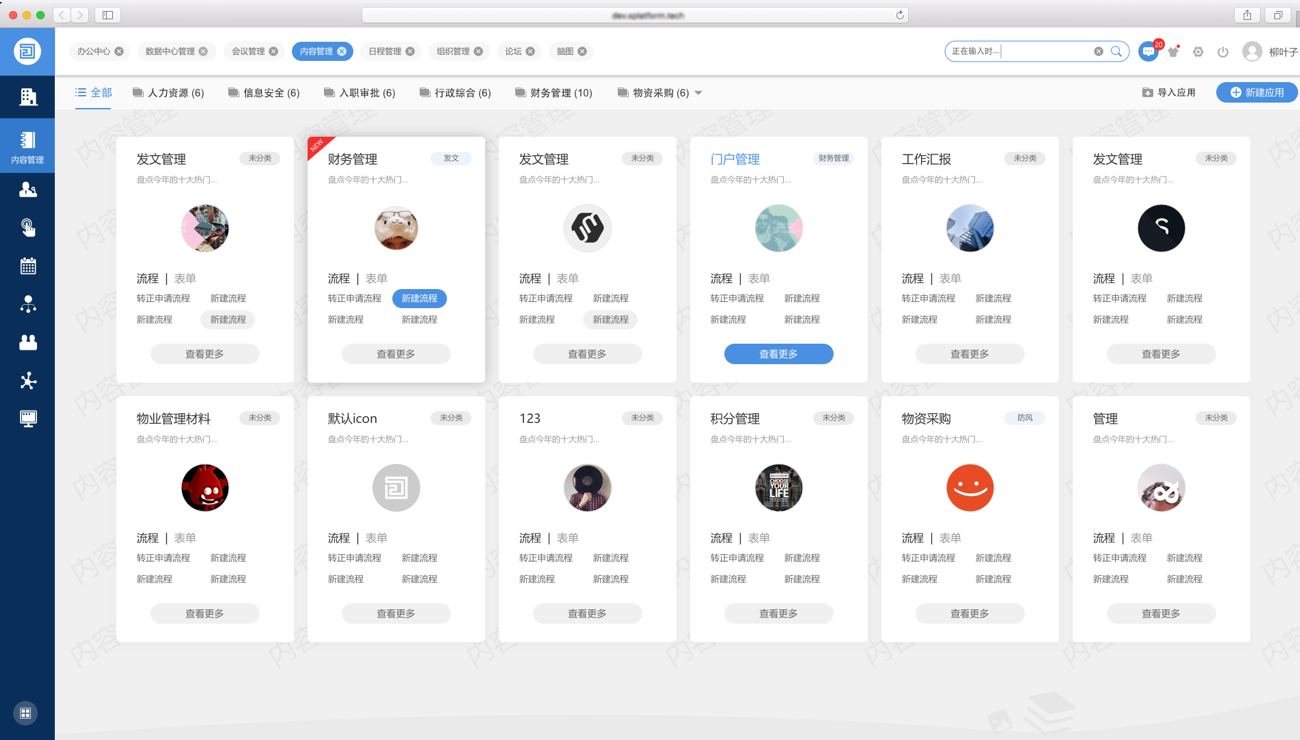Screen dimensions: 1300x740
Task: Click the monitor icon in the left sidebar
Action: tap(28, 419)
